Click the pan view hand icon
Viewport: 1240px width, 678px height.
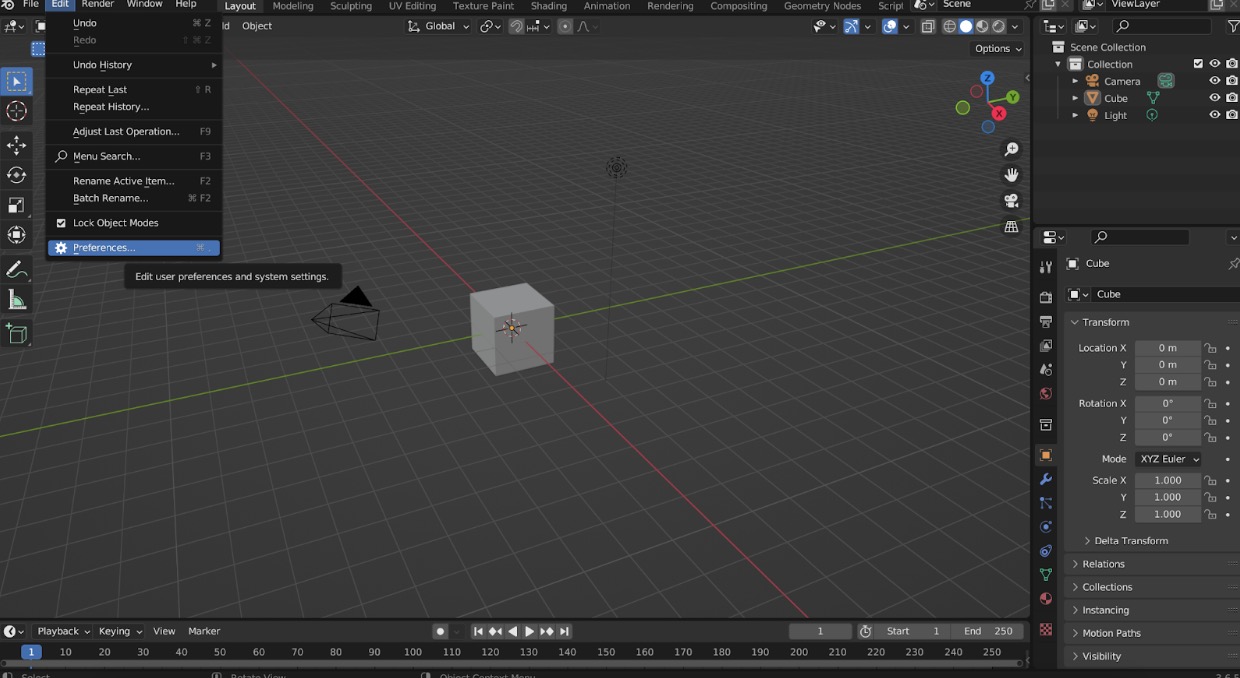(x=1011, y=175)
